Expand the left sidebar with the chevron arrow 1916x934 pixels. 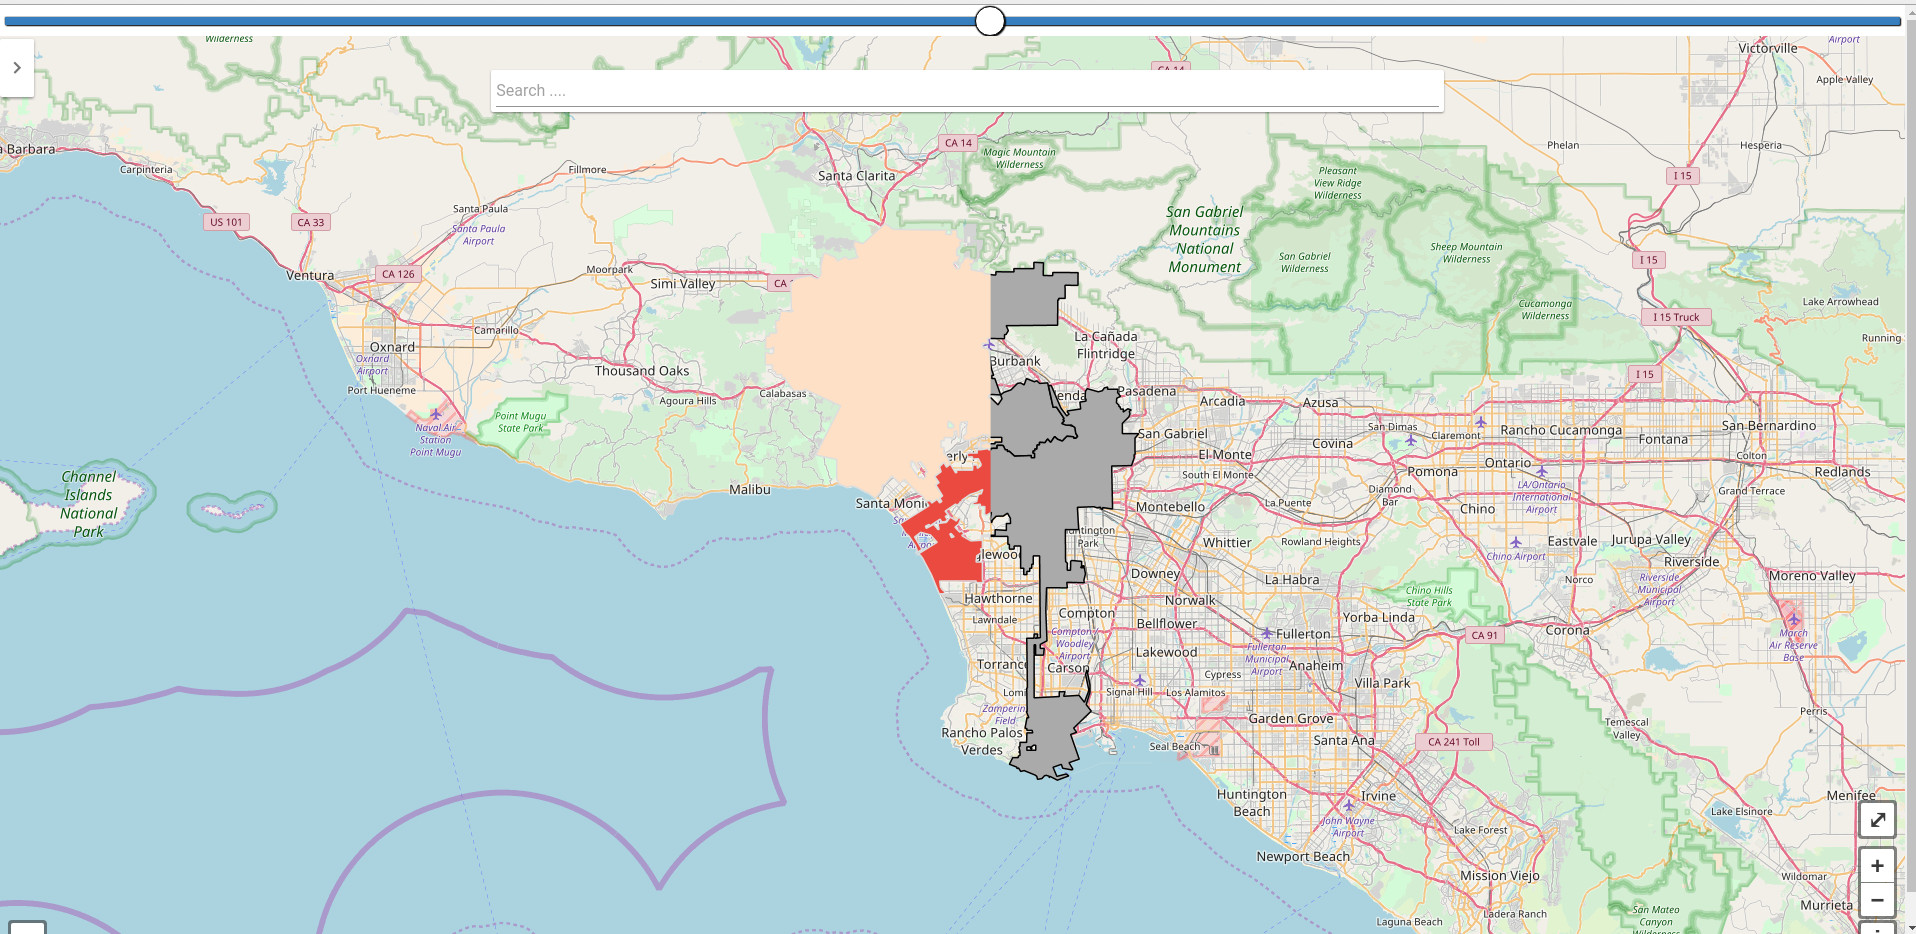tap(17, 68)
